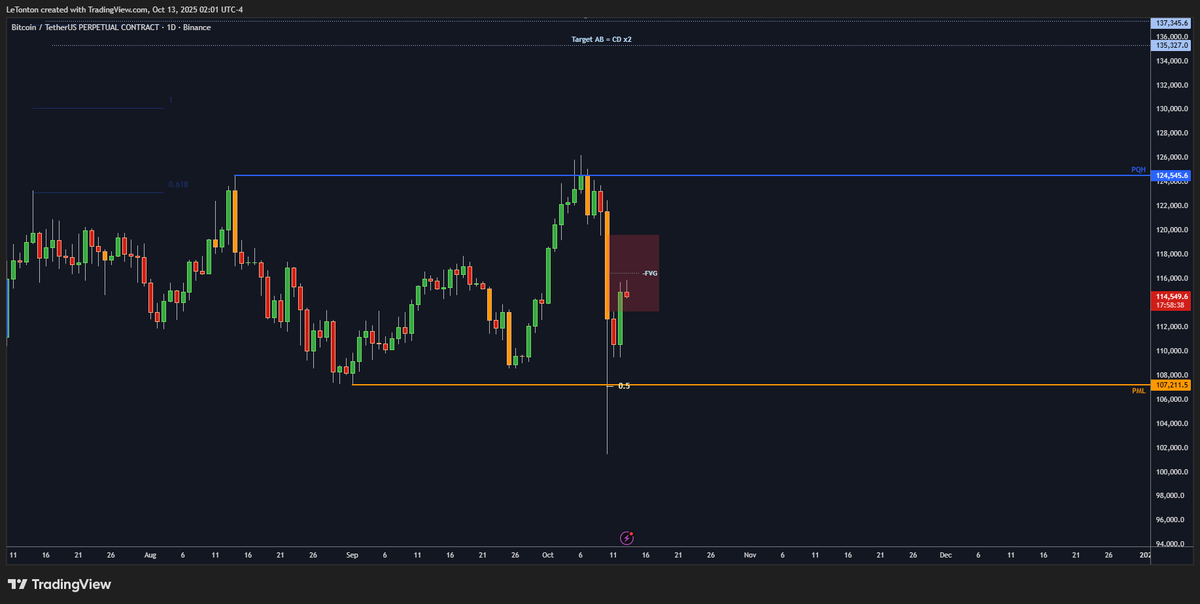Screen dimensions: 1200x604
Task: Click the orange 107,211.5 price tag
Action: point(1170,385)
